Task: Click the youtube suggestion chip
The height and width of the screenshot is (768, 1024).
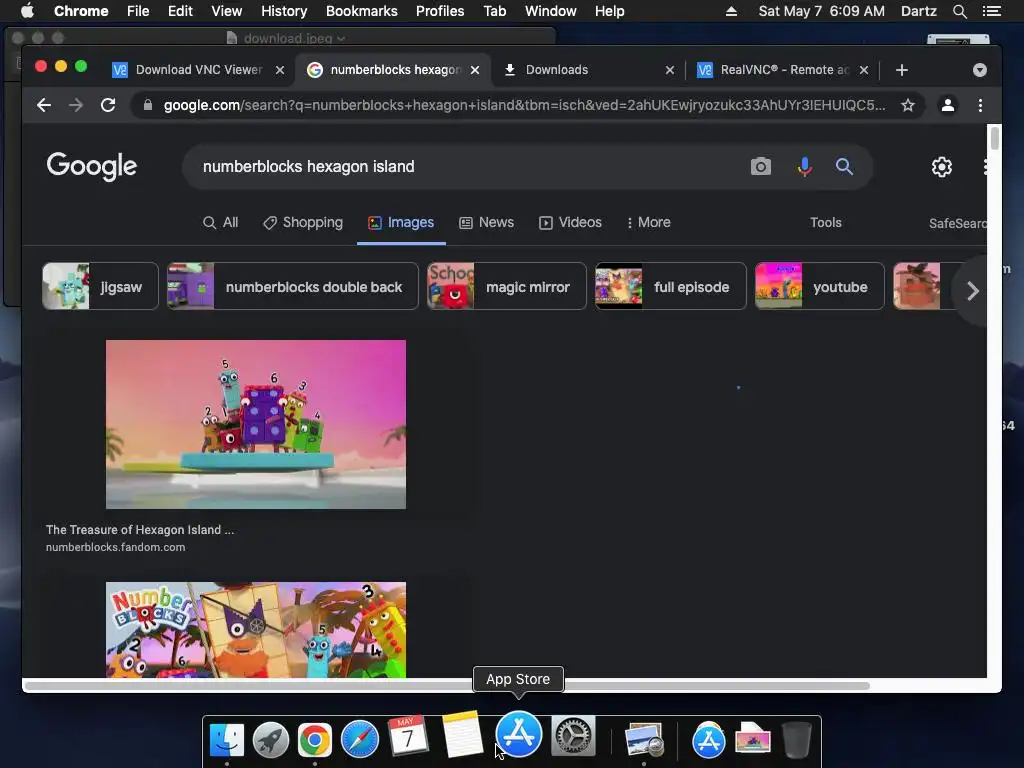Action: point(820,286)
